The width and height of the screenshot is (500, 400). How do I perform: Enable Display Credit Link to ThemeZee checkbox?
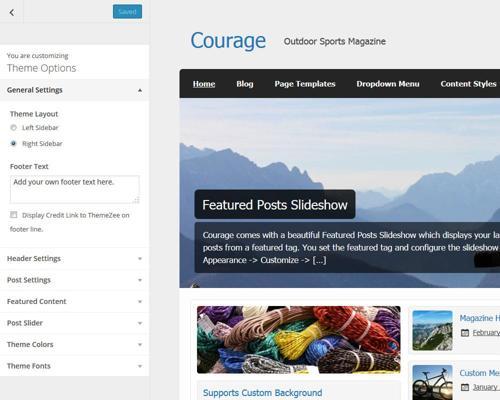(x=14, y=215)
